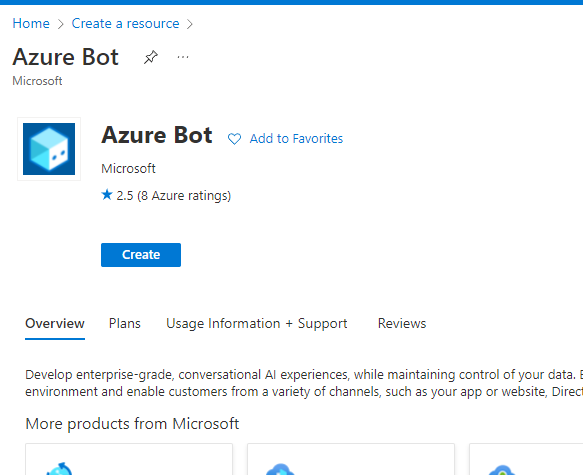Click the Create button
This screenshot has width=583, height=475.
[141, 255]
